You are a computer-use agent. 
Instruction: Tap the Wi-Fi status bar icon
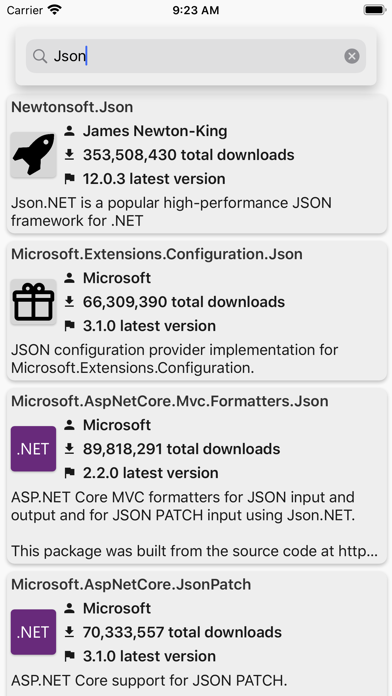tap(55, 10)
